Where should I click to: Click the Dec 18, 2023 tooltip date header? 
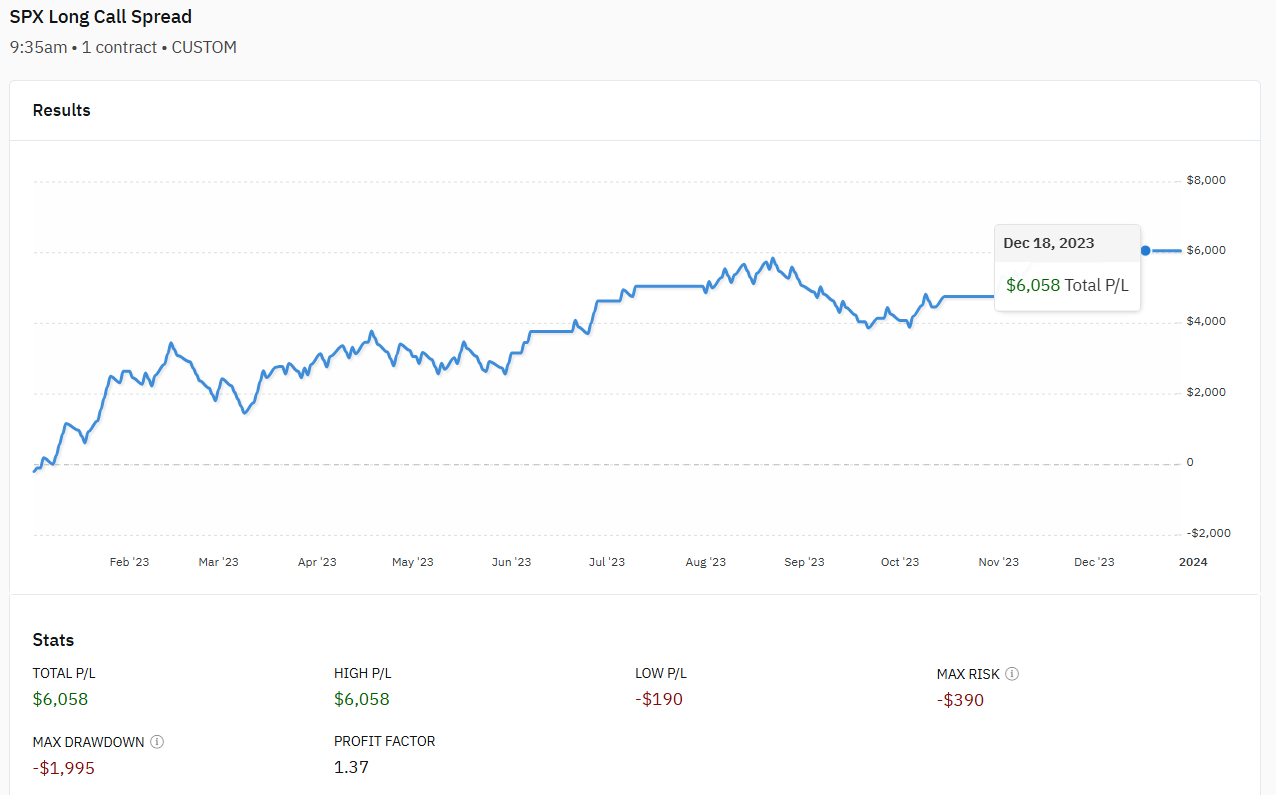[1049, 243]
